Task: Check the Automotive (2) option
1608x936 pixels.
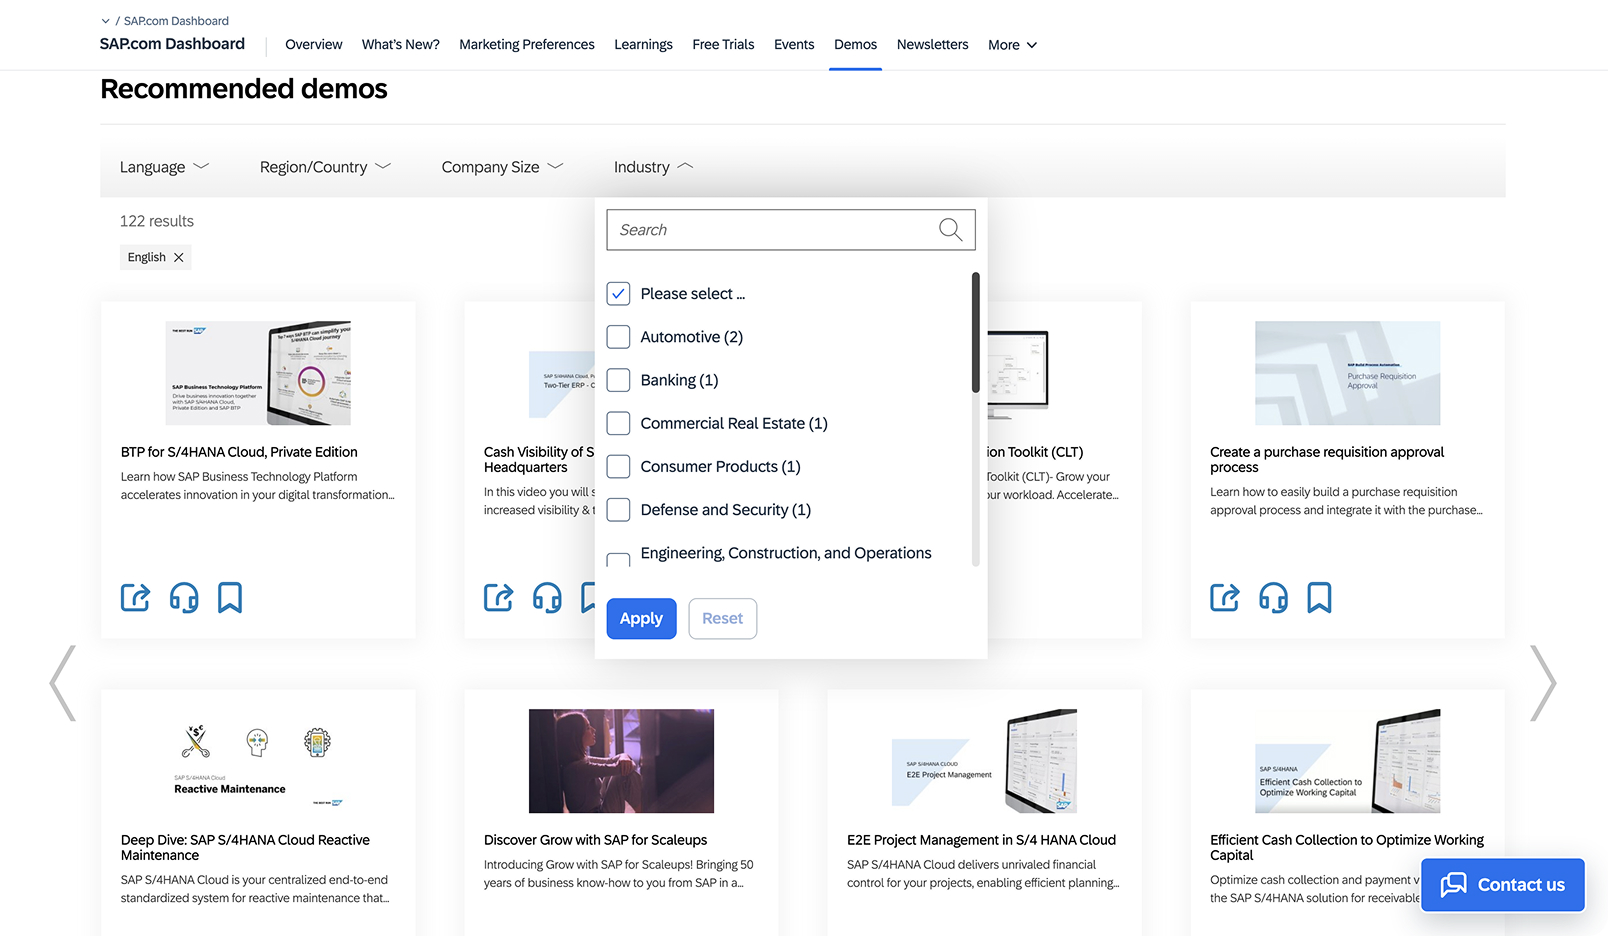Action: (618, 337)
